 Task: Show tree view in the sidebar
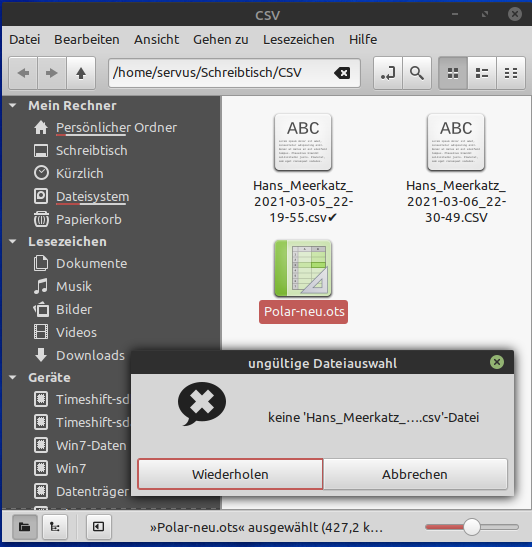(55, 527)
